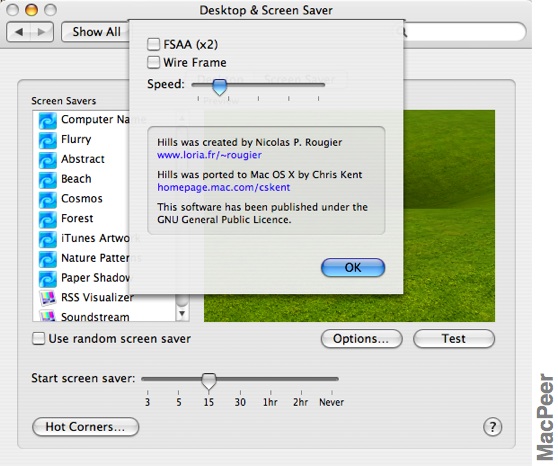This screenshot has height=466, width=558.
Task: Open Hot Corners... settings
Action: [85, 426]
